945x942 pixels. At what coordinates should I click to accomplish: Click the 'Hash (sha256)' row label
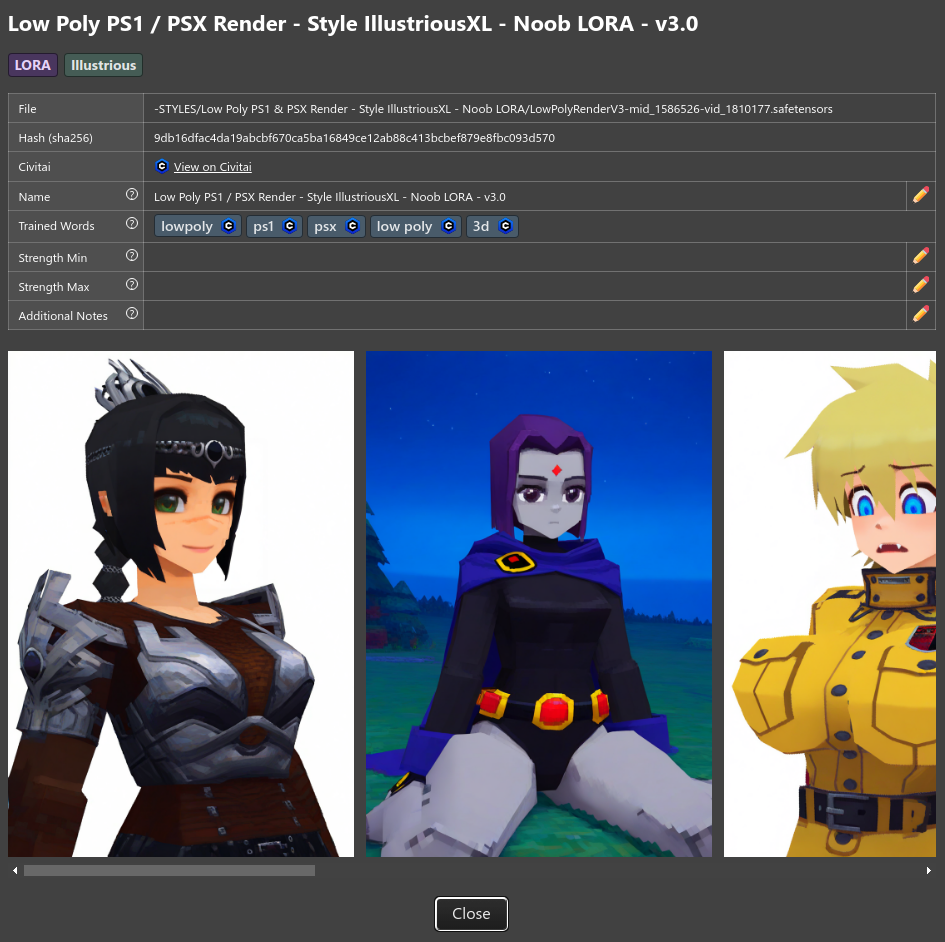click(55, 138)
